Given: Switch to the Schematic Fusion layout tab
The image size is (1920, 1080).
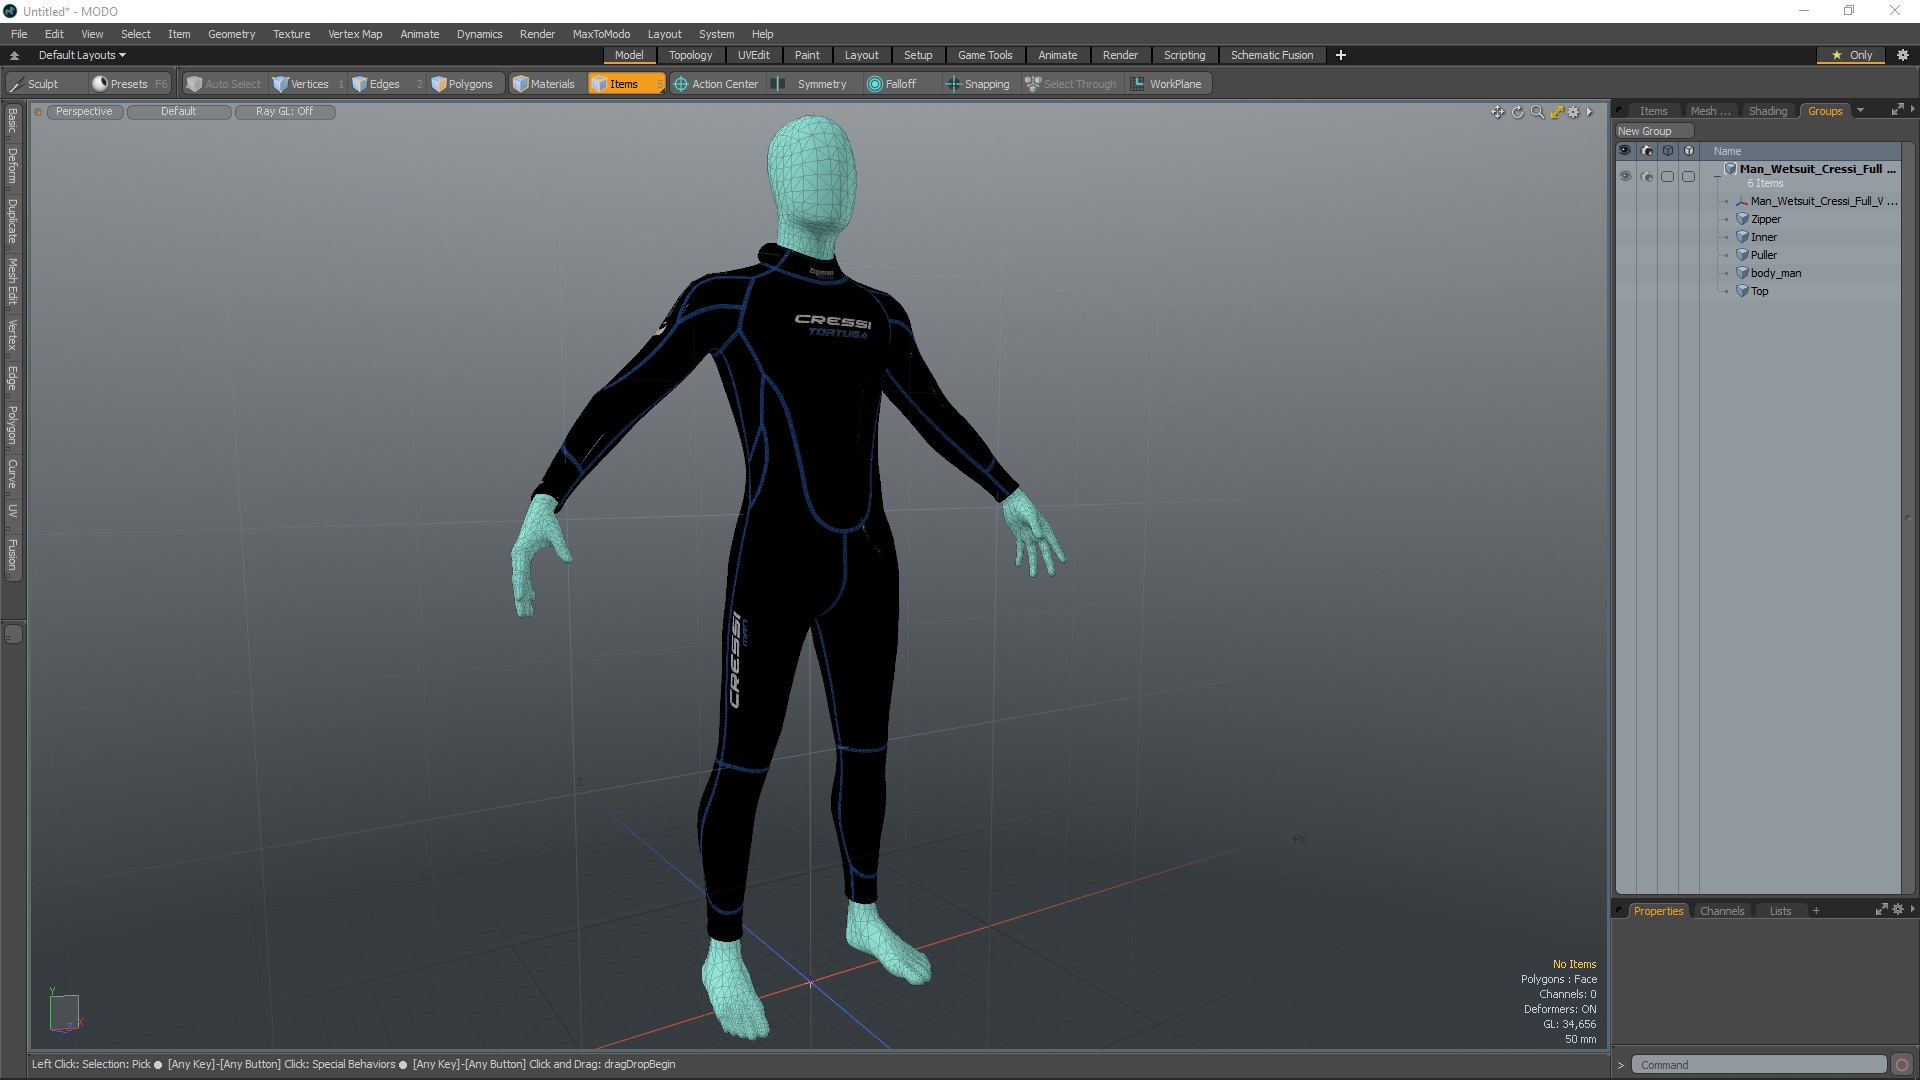Looking at the screenshot, I should 1272,55.
